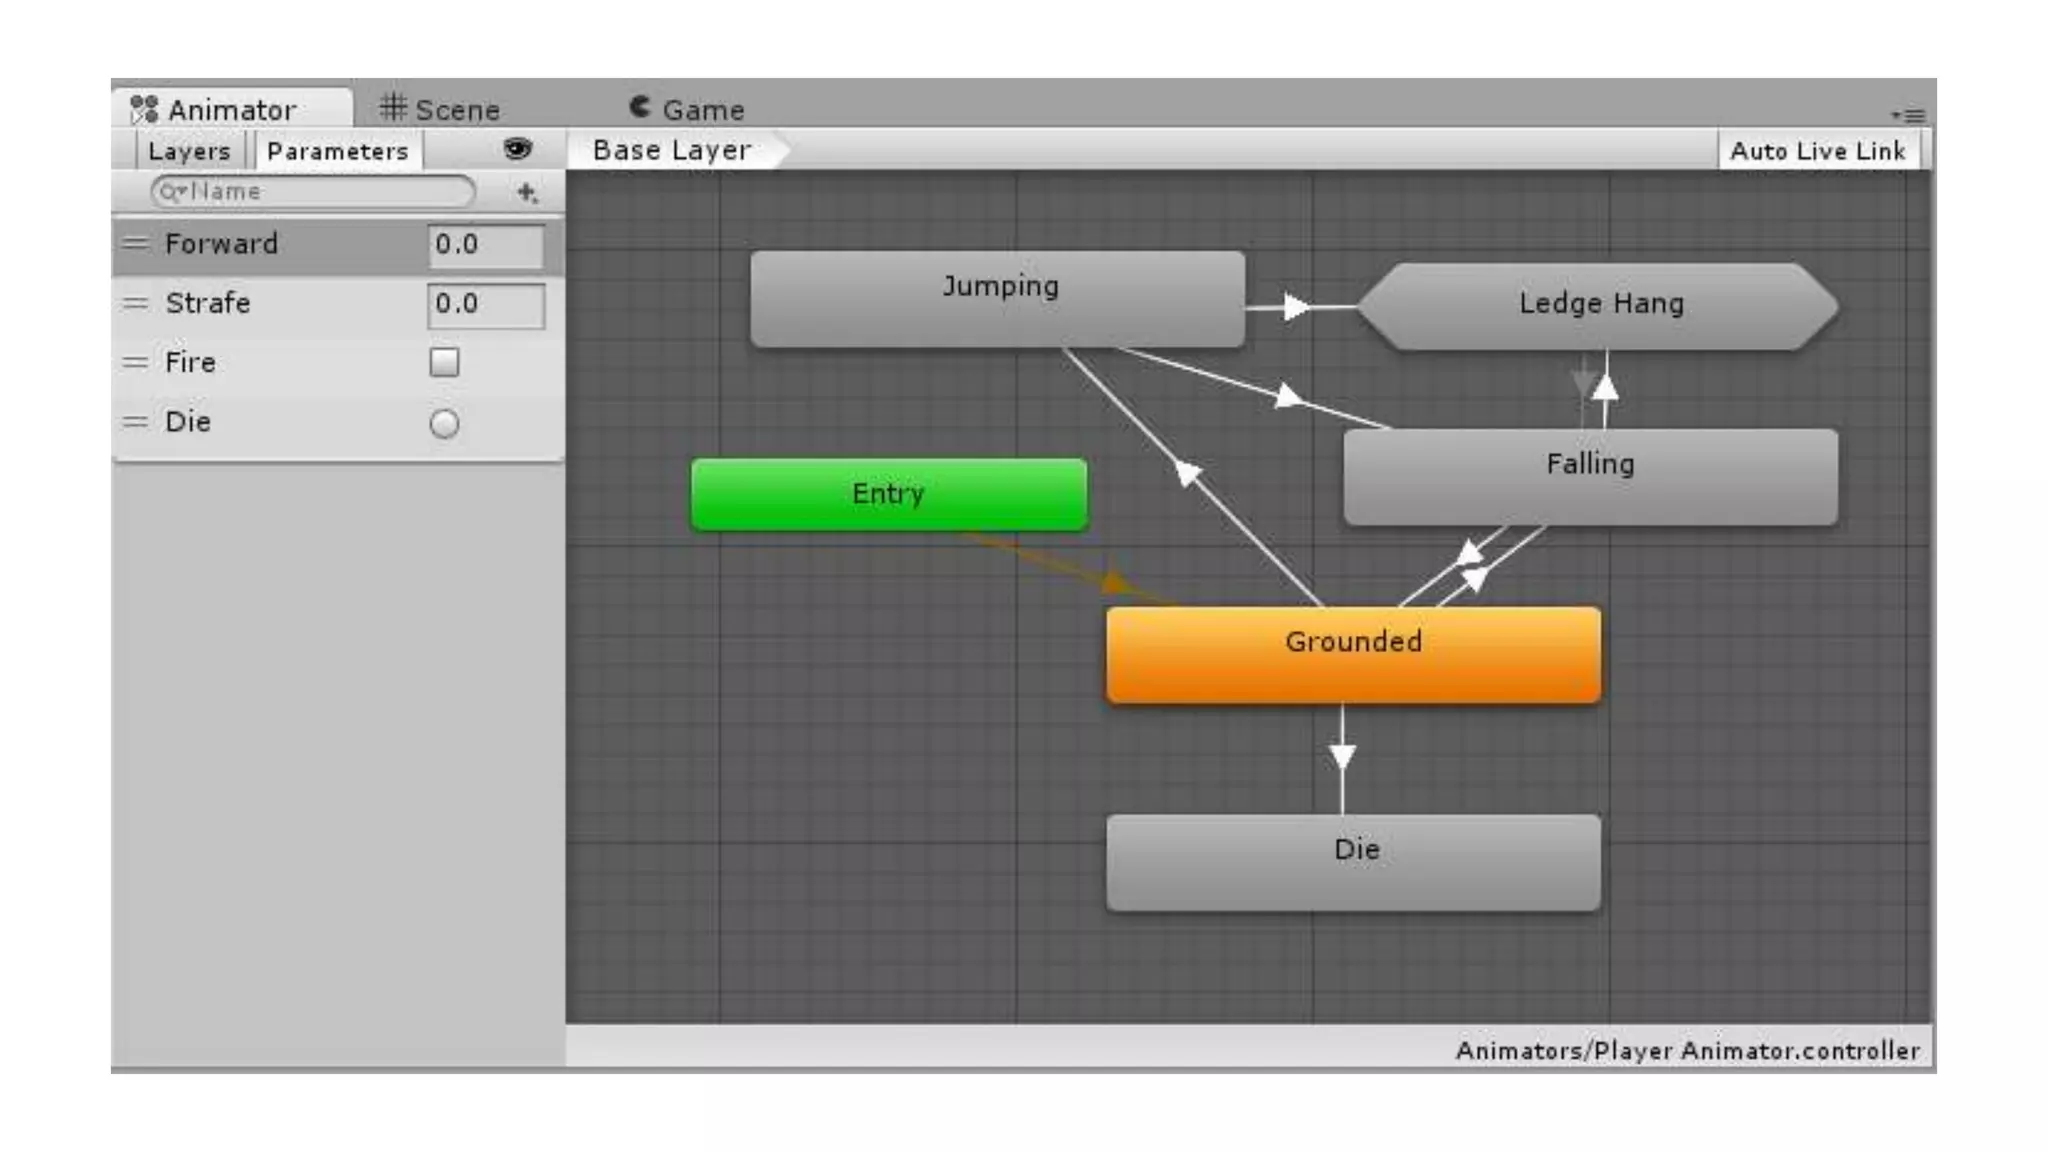Click the add parameter plus button
This screenshot has width=2048, height=1152.
tap(527, 192)
